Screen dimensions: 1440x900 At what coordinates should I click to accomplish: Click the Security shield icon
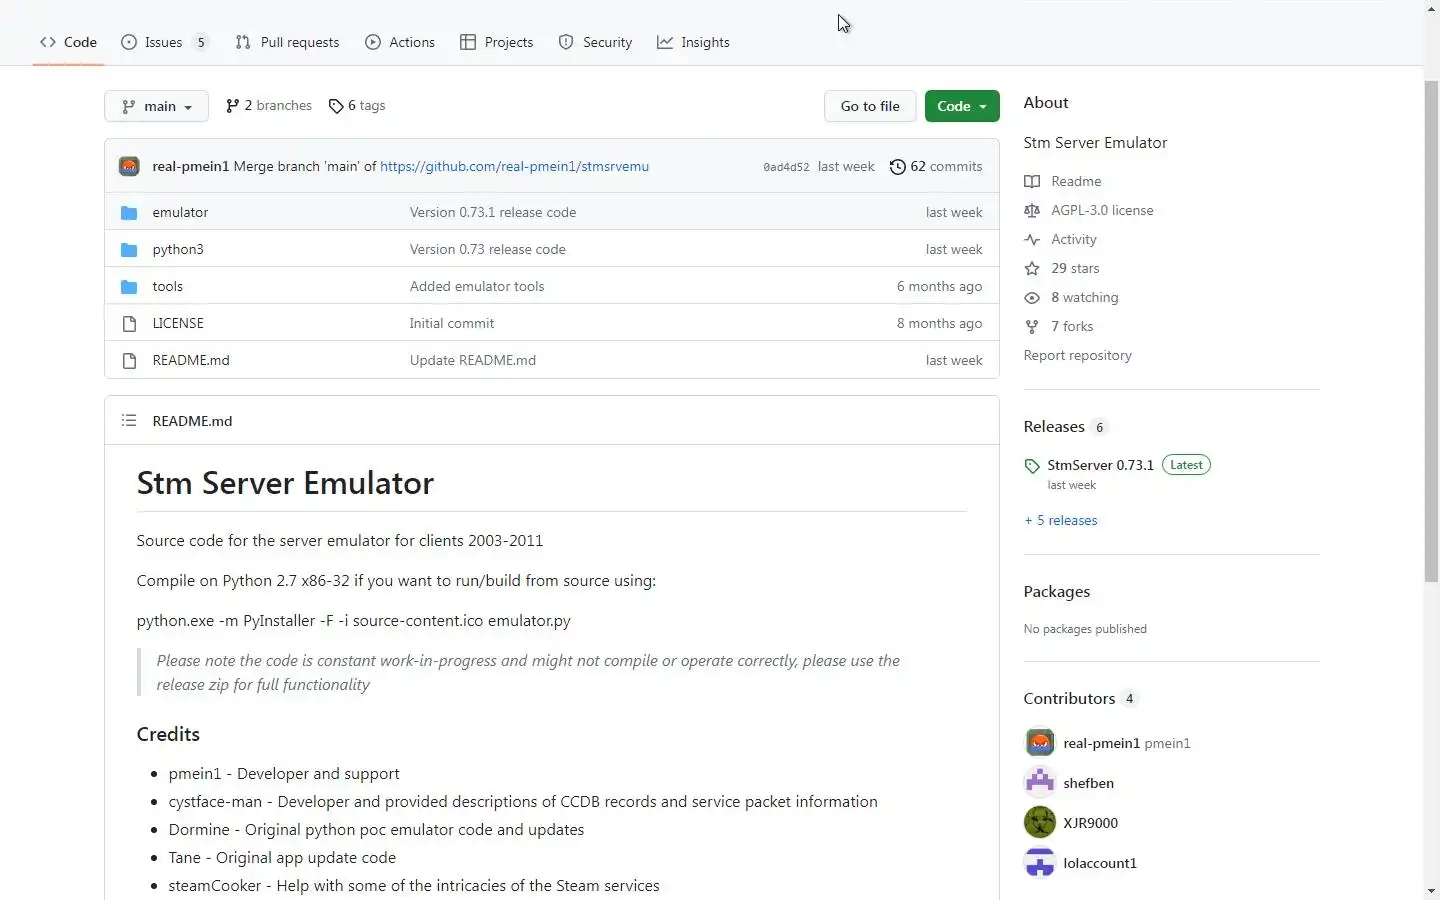click(x=566, y=42)
